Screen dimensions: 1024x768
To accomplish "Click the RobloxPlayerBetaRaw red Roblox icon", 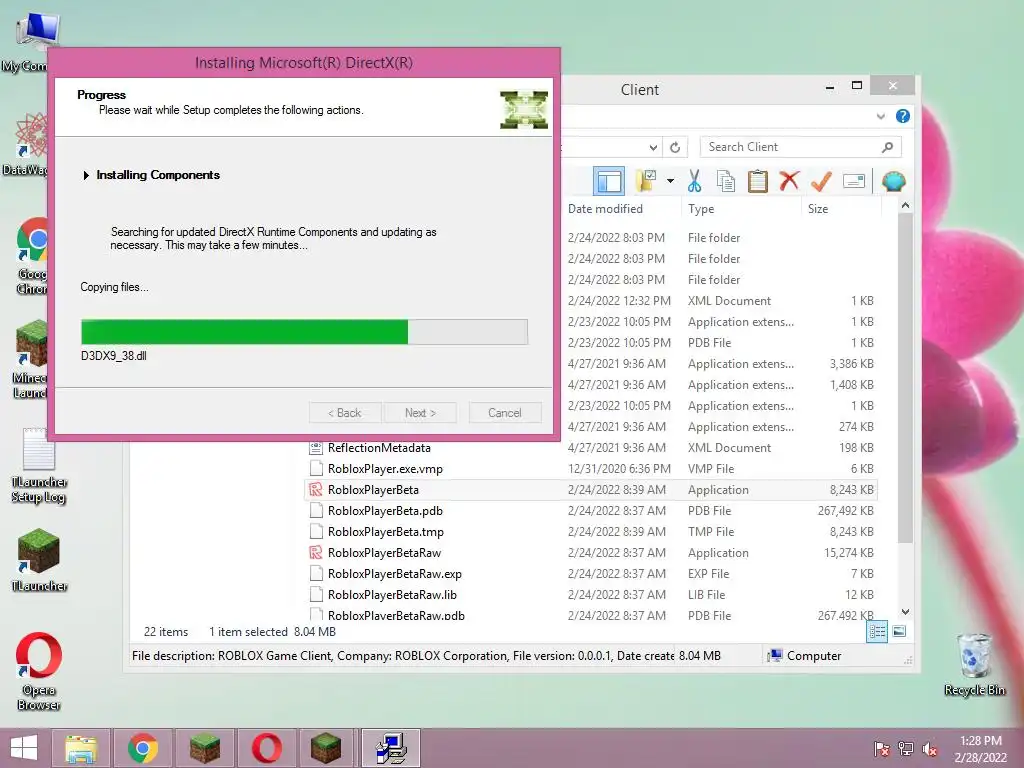I will (316, 552).
